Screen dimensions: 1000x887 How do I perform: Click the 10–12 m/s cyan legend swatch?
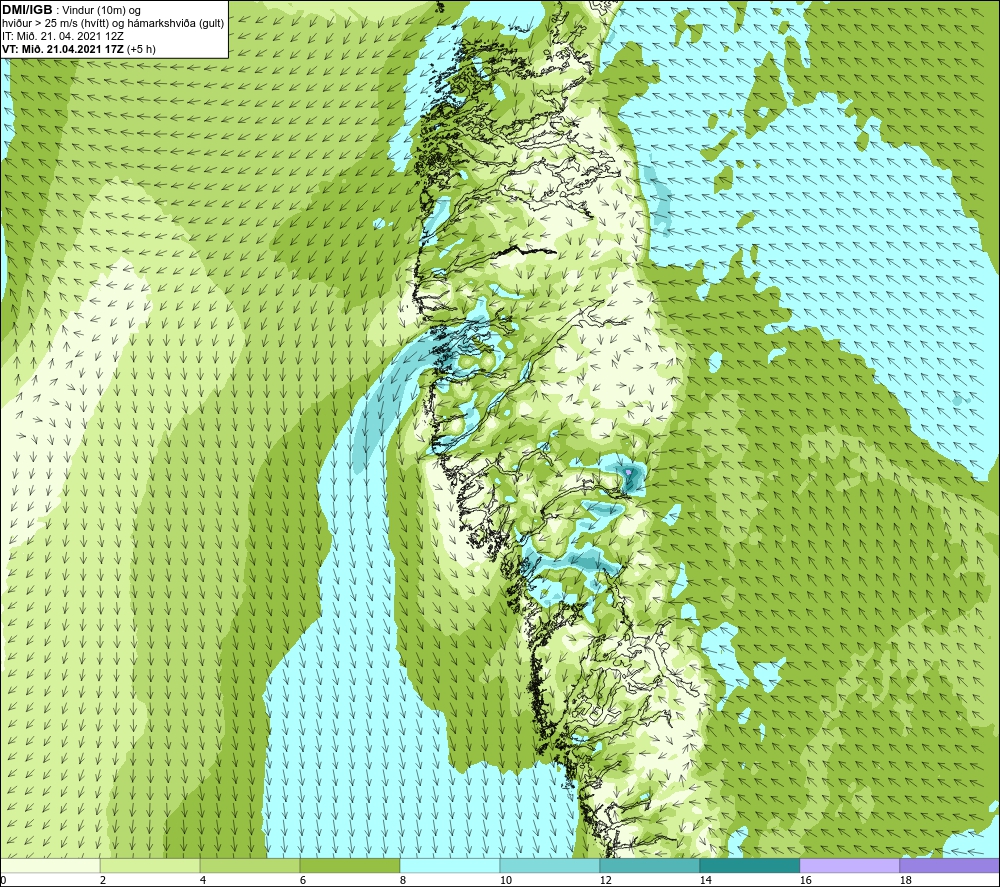[x=550, y=865]
